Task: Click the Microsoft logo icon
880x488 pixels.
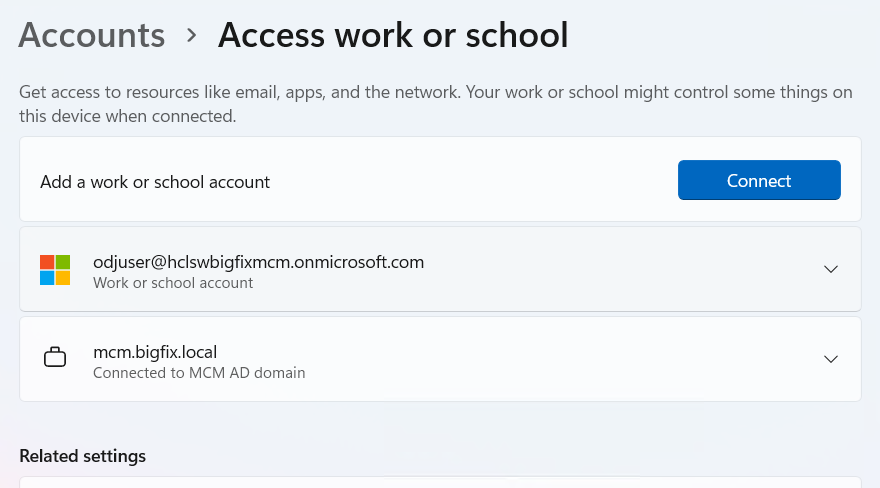Action: pyautogui.click(x=55, y=270)
